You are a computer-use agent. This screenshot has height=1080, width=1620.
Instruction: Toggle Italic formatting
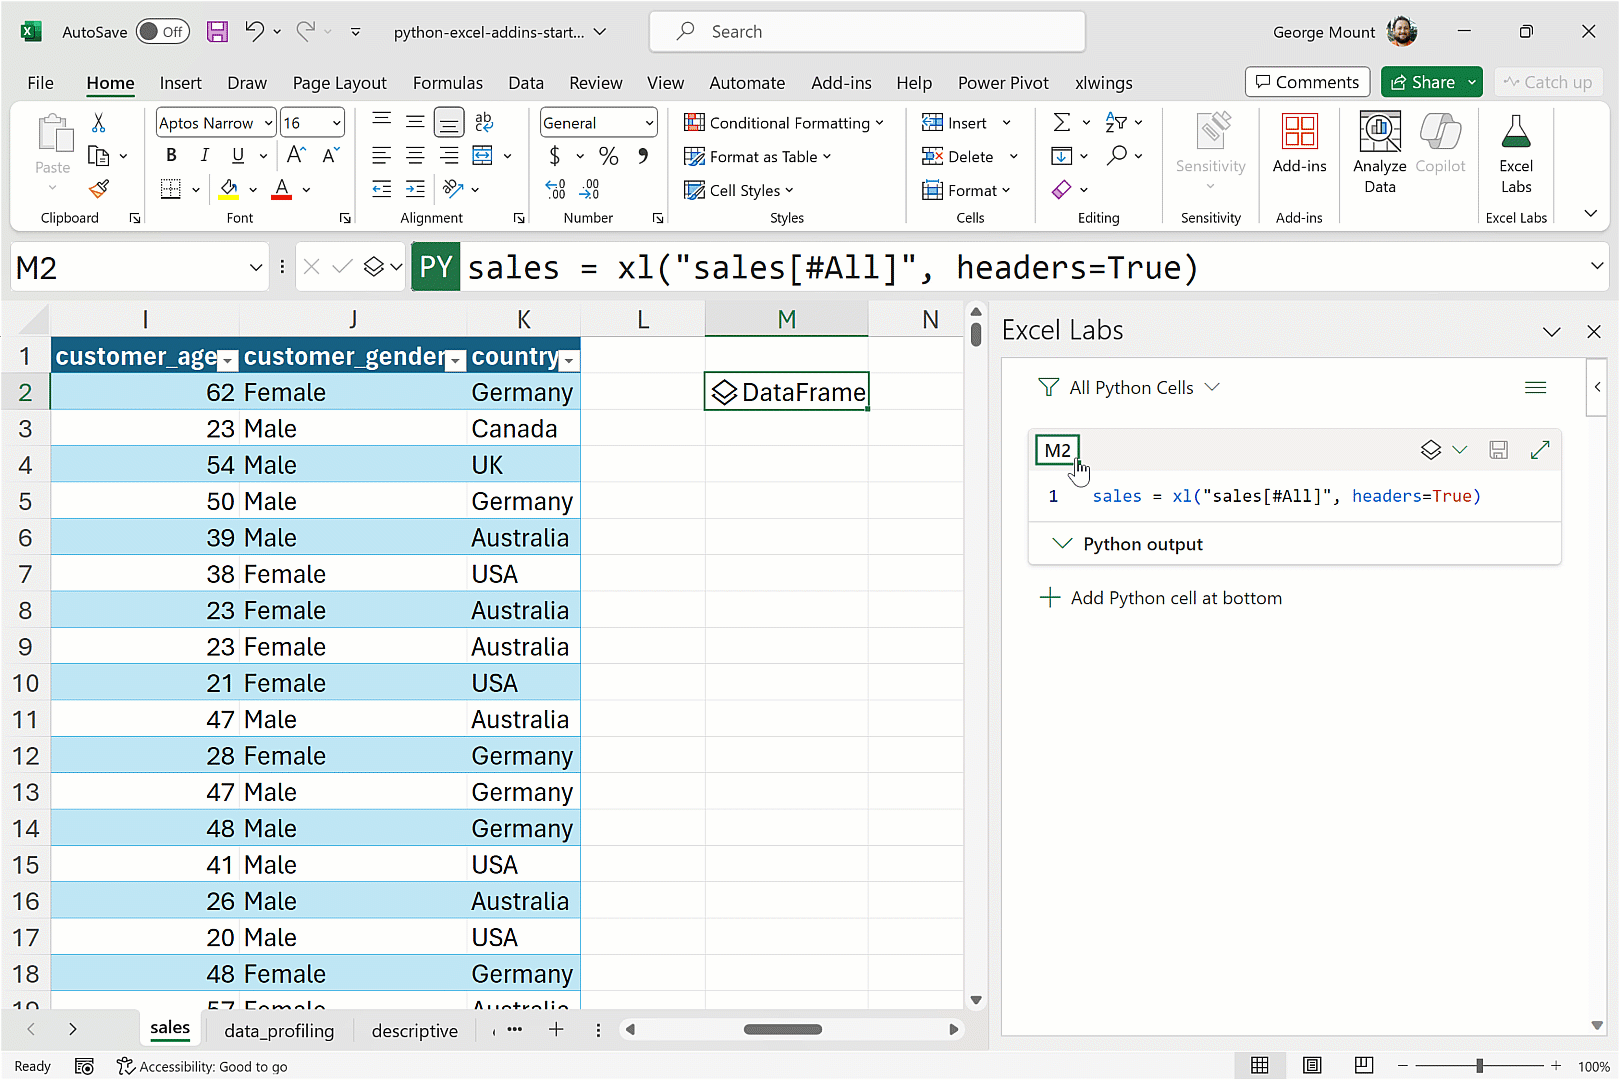coord(204,155)
